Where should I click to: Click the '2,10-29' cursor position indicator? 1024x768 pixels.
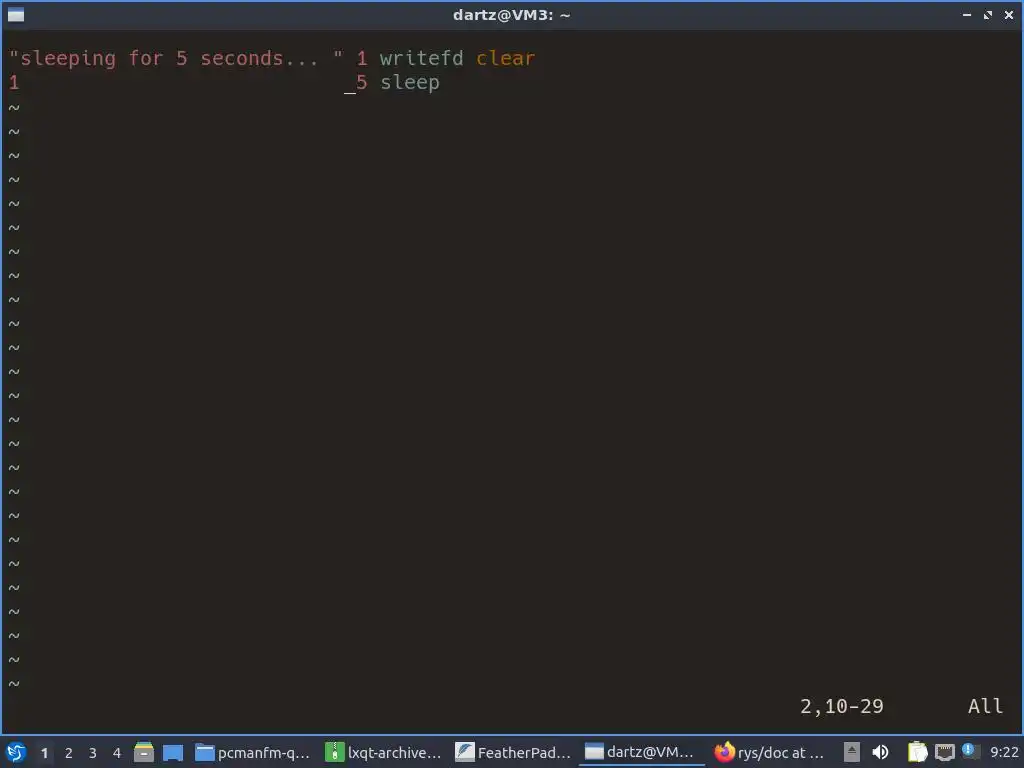coord(842,706)
